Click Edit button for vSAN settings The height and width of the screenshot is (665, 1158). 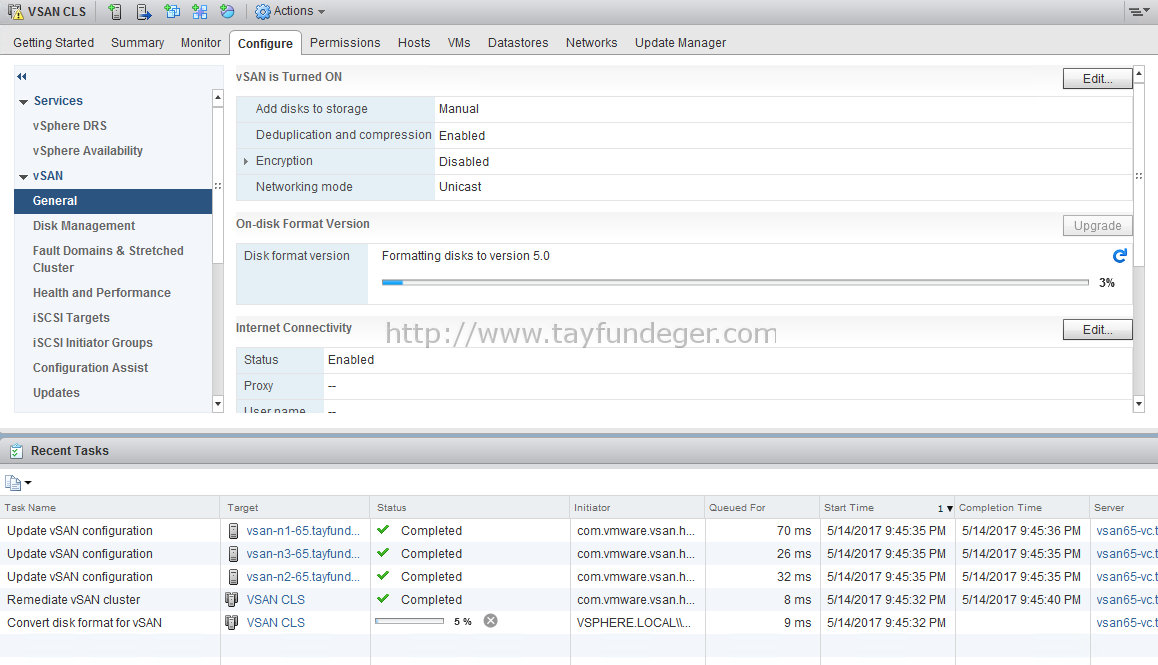[x=1097, y=78]
